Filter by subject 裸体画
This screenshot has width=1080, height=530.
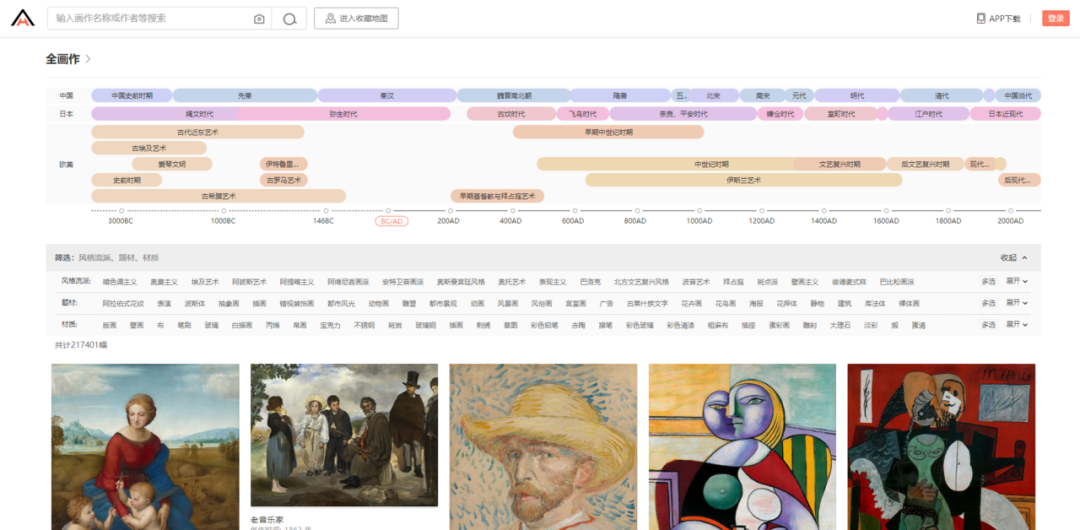(x=909, y=303)
